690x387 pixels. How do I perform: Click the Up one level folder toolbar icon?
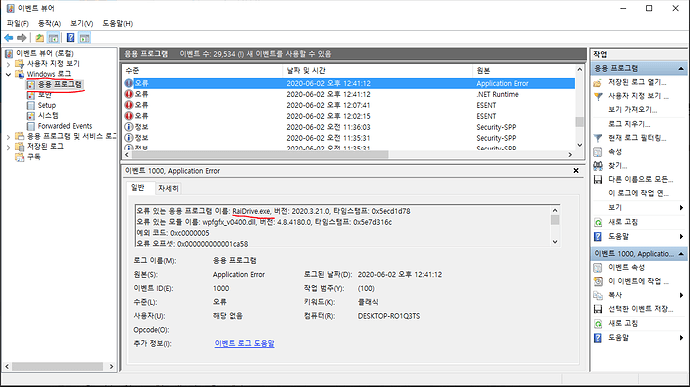pyautogui.click(x=40, y=38)
